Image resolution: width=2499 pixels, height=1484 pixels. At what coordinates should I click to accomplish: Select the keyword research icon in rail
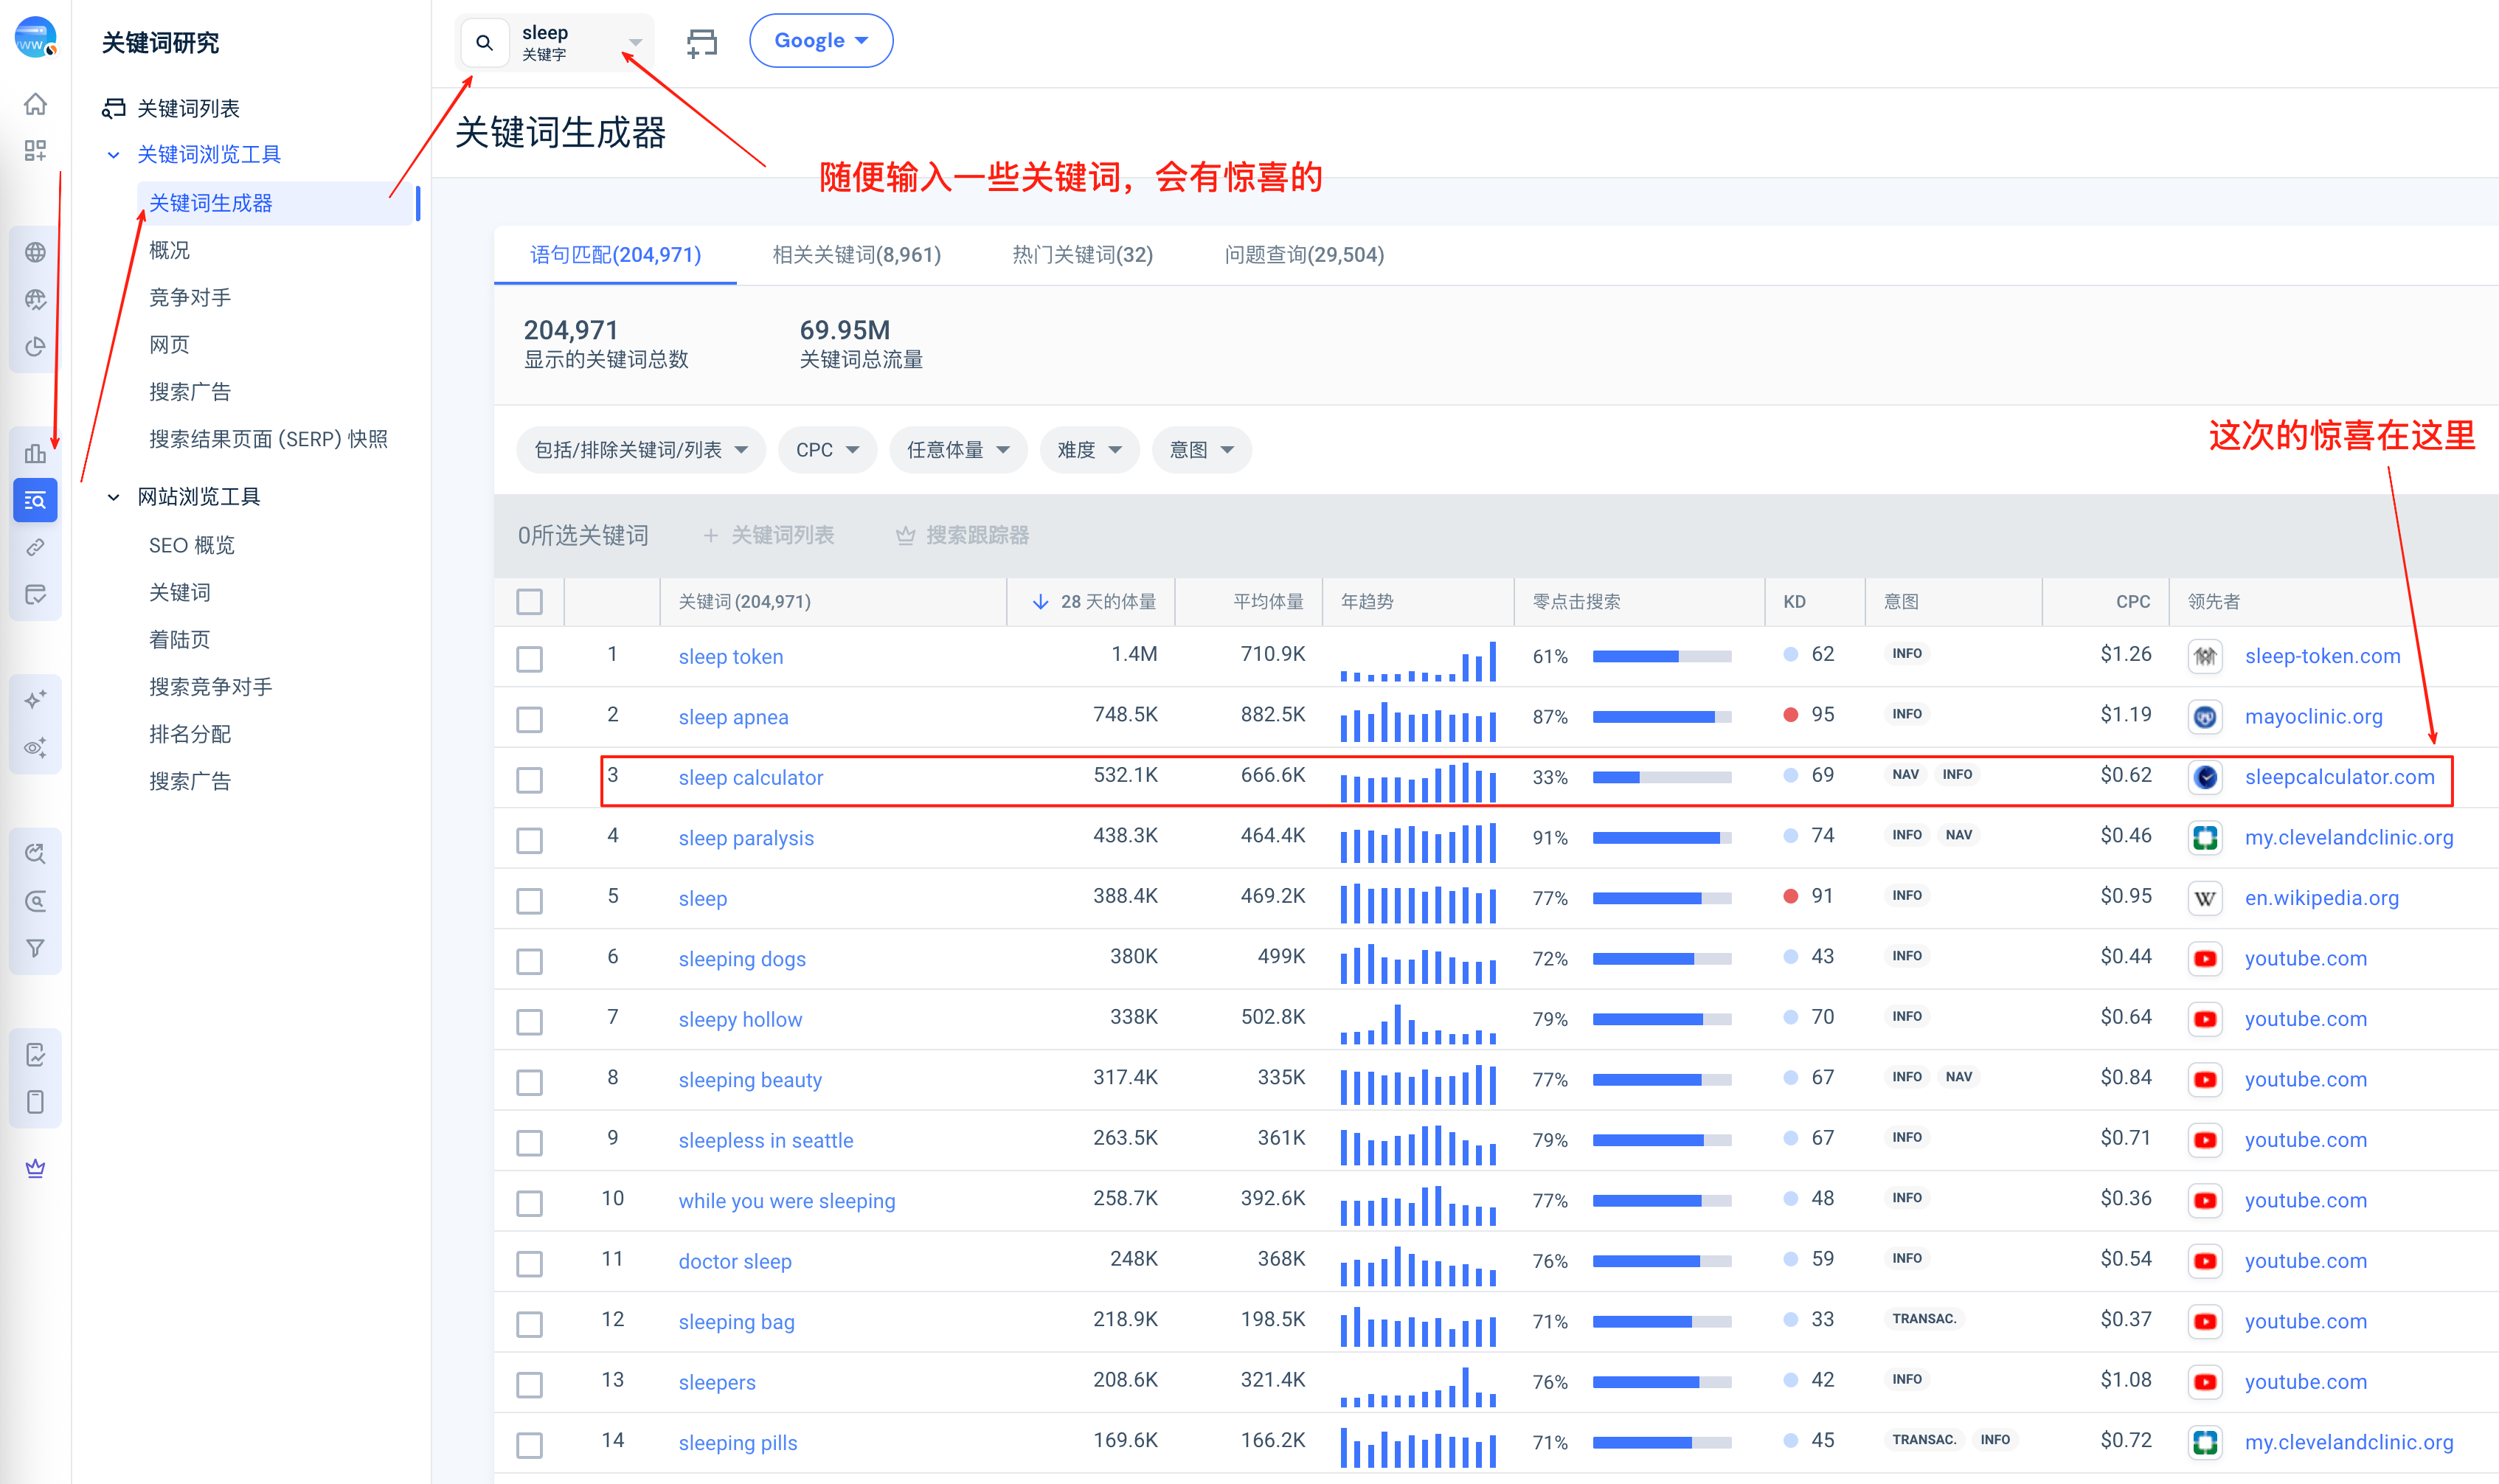(x=35, y=500)
